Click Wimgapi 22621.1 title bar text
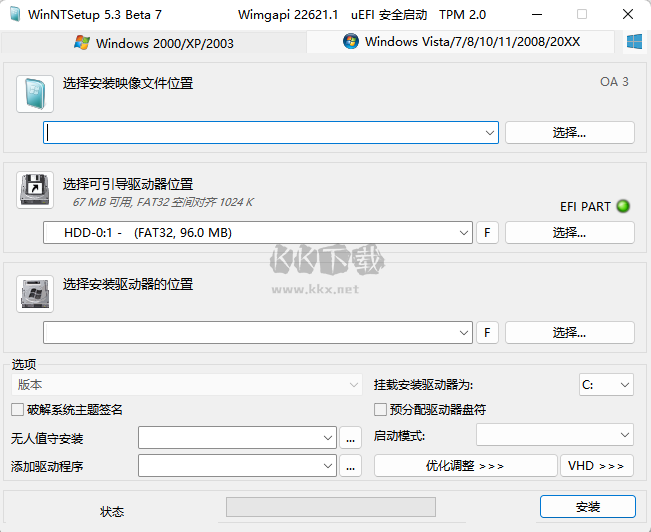Screen dimensions: 651x532 [288, 15]
